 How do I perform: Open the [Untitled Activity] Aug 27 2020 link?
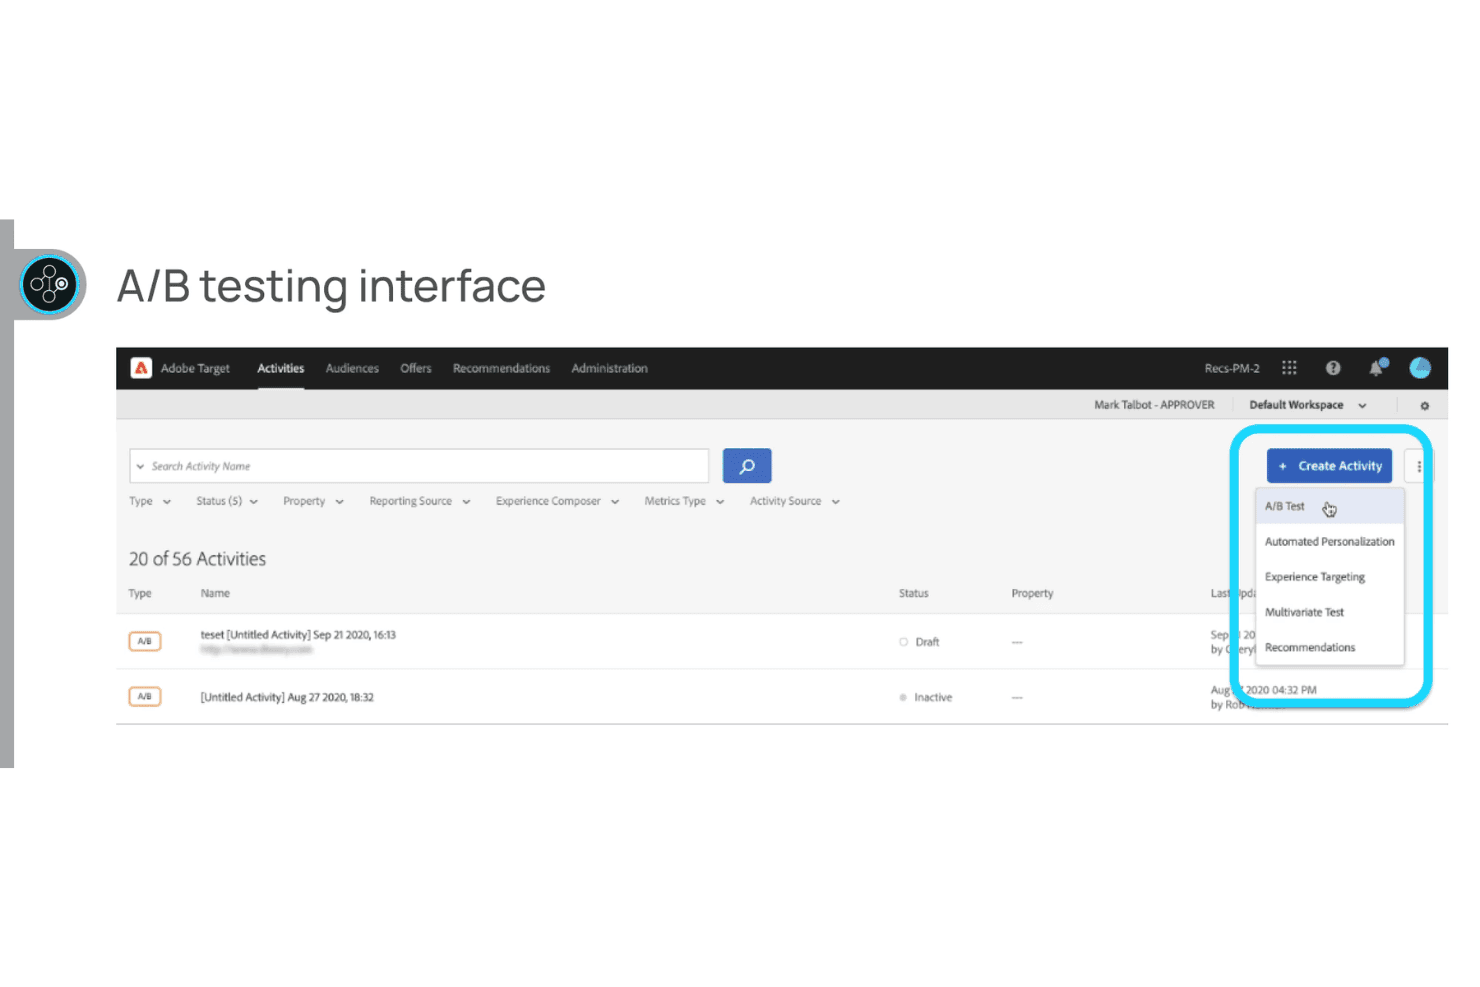(x=287, y=697)
